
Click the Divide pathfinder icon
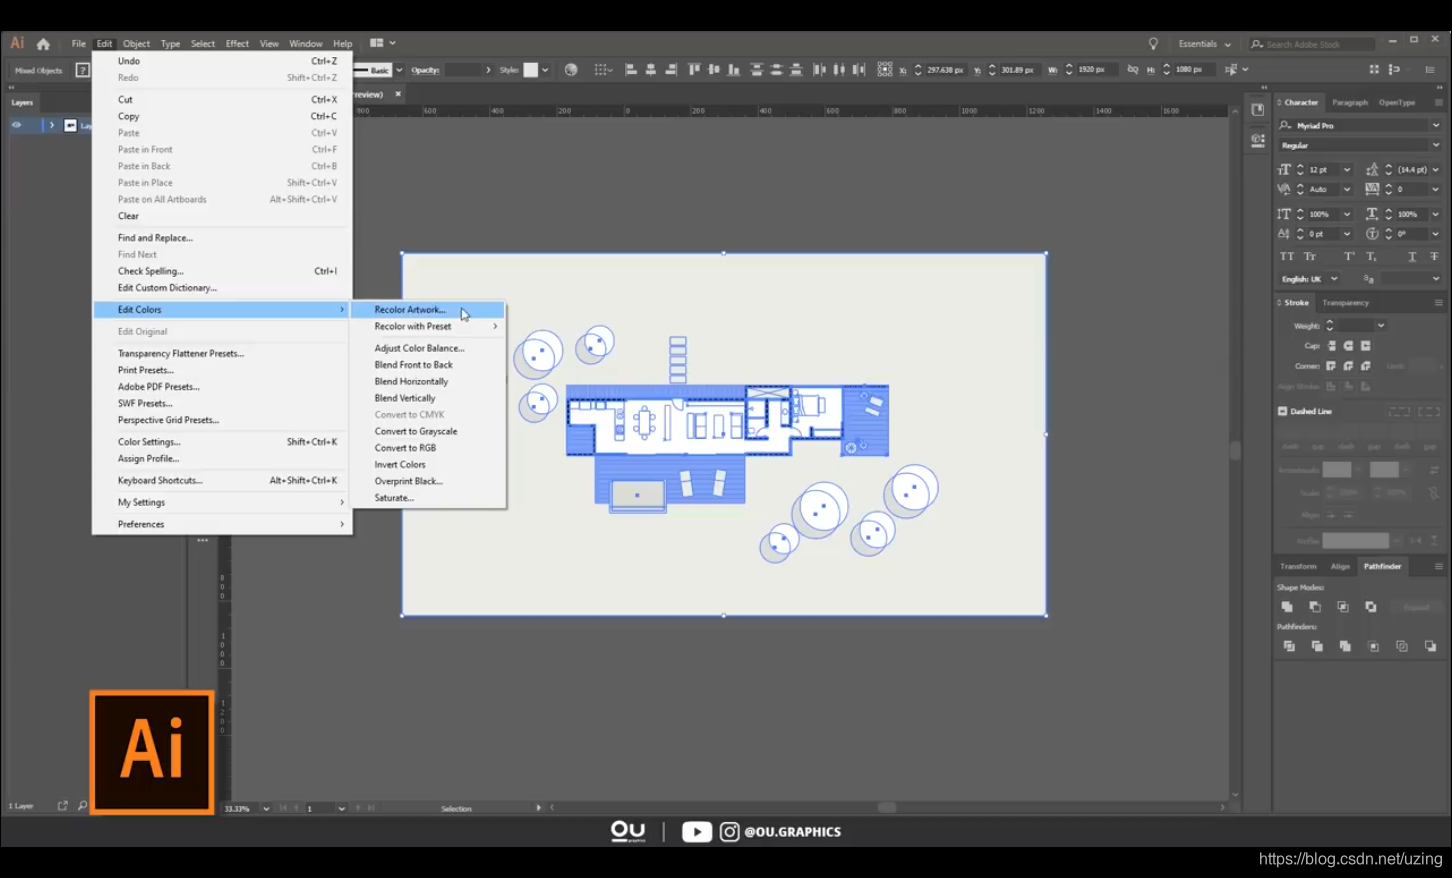(x=1289, y=646)
